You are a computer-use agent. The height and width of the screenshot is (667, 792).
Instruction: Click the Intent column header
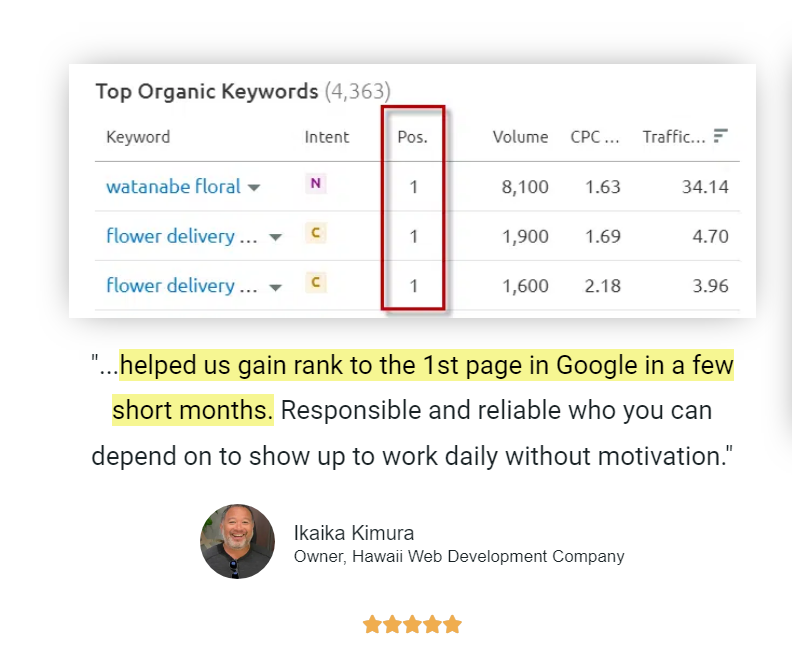[x=327, y=137]
